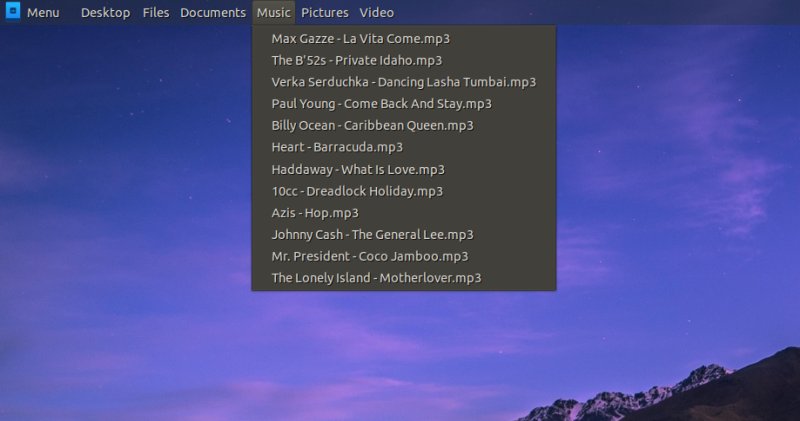Image resolution: width=800 pixels, height=421 pixels.
Task: Open the Menu label in panel
Action: (43, 13)
